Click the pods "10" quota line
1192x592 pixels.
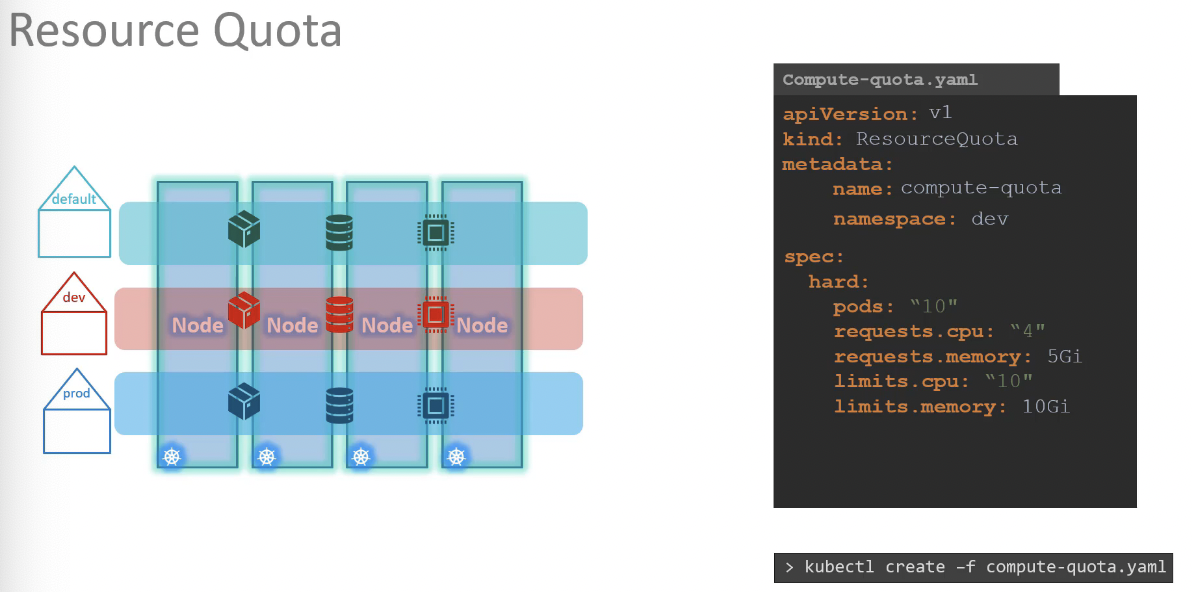point(896,307)
